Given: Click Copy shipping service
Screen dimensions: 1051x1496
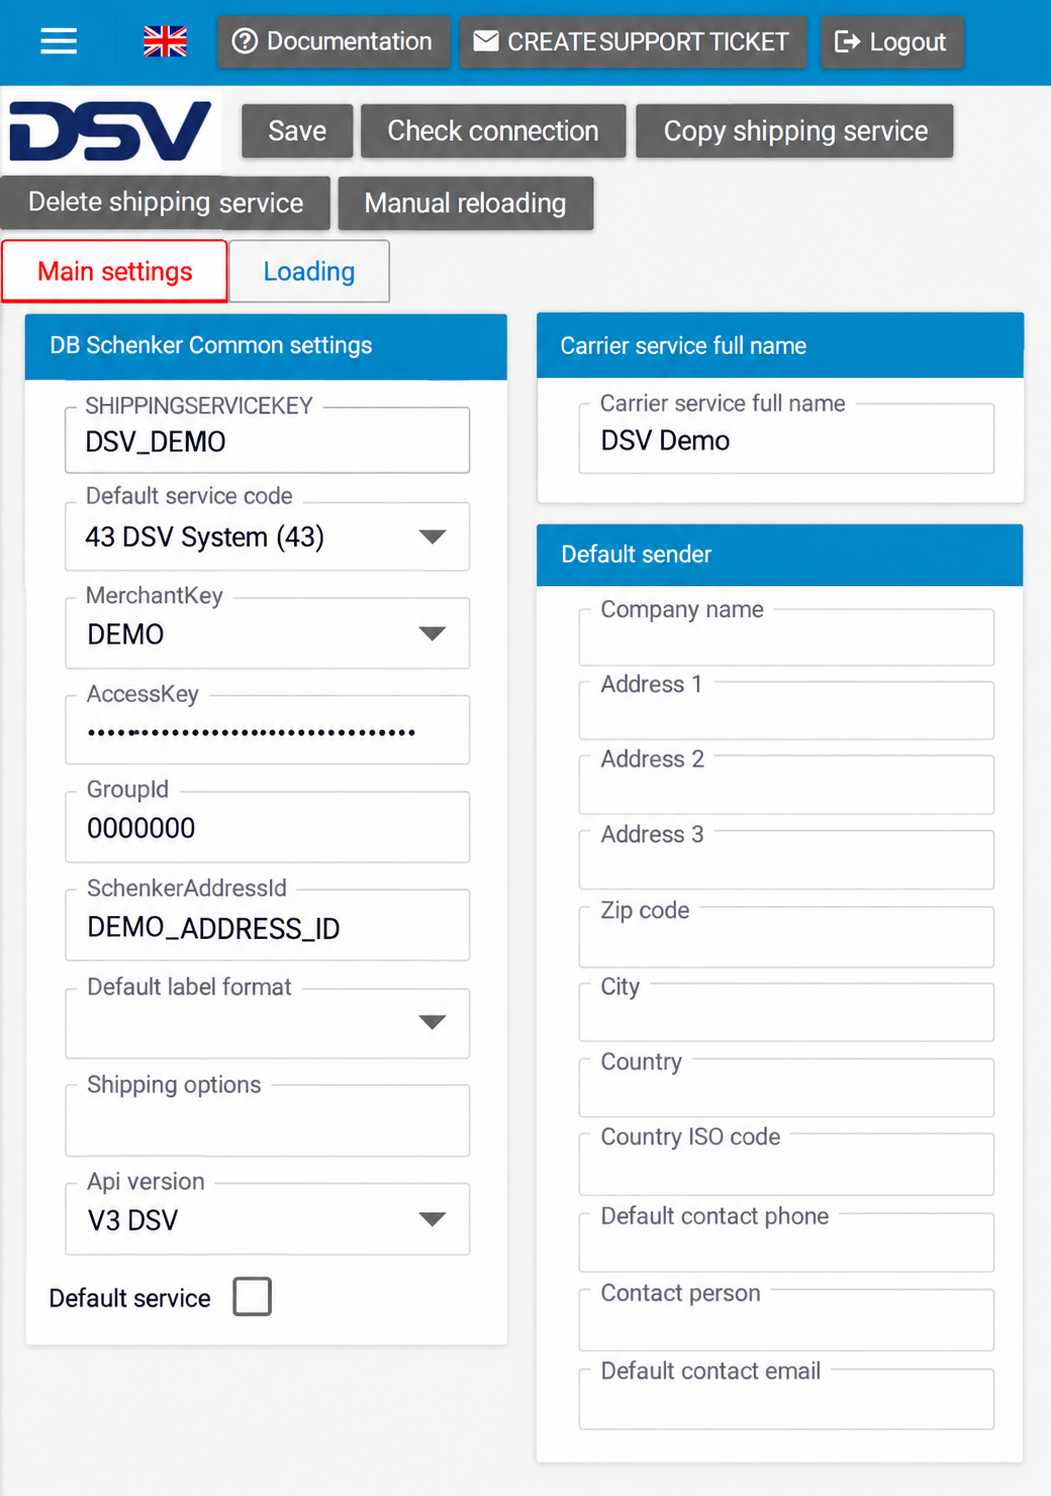Looking at the screenshot, I should coord(795,131).
